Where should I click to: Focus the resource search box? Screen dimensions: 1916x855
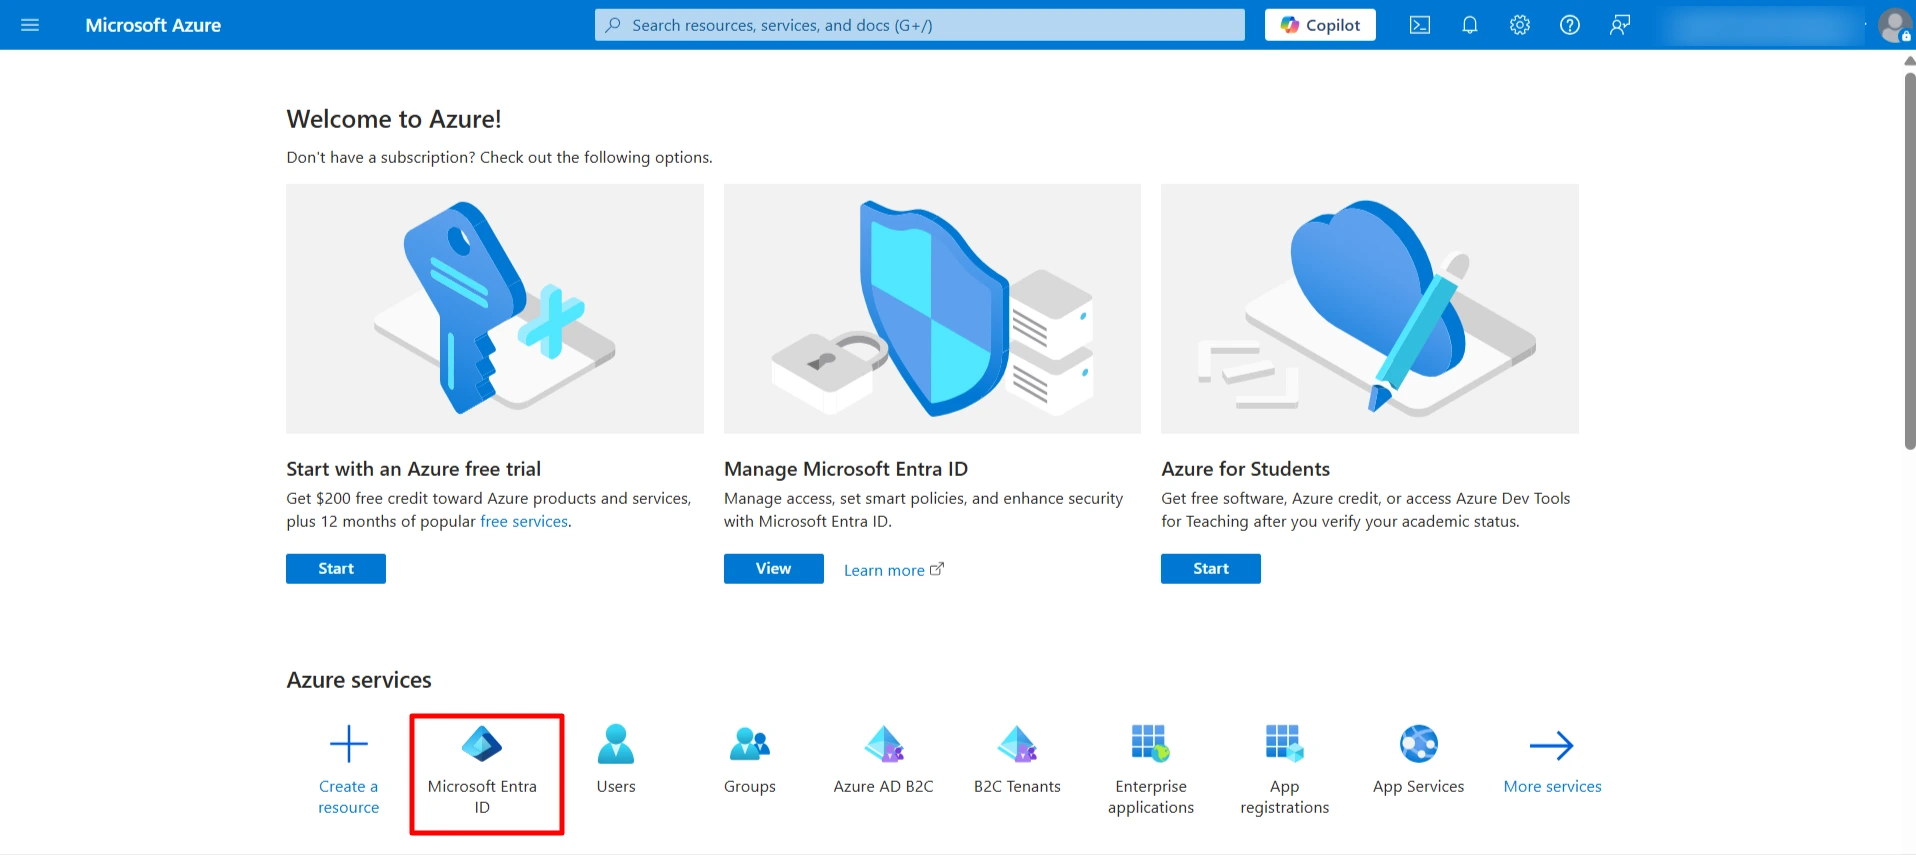tap(919, 25)
